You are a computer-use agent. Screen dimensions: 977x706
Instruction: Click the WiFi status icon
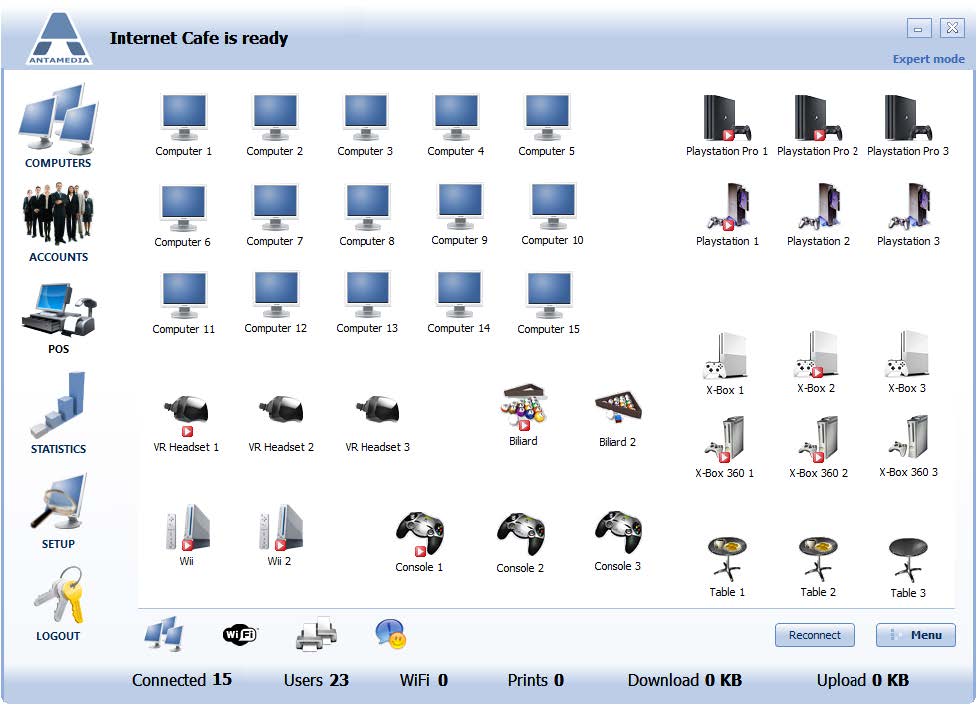pos(240,634)
